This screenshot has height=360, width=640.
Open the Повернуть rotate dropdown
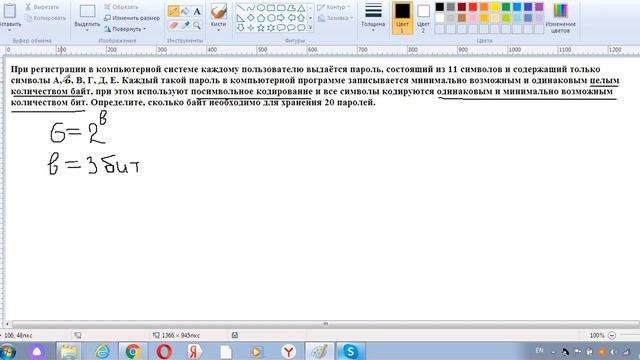click(125, 29)
